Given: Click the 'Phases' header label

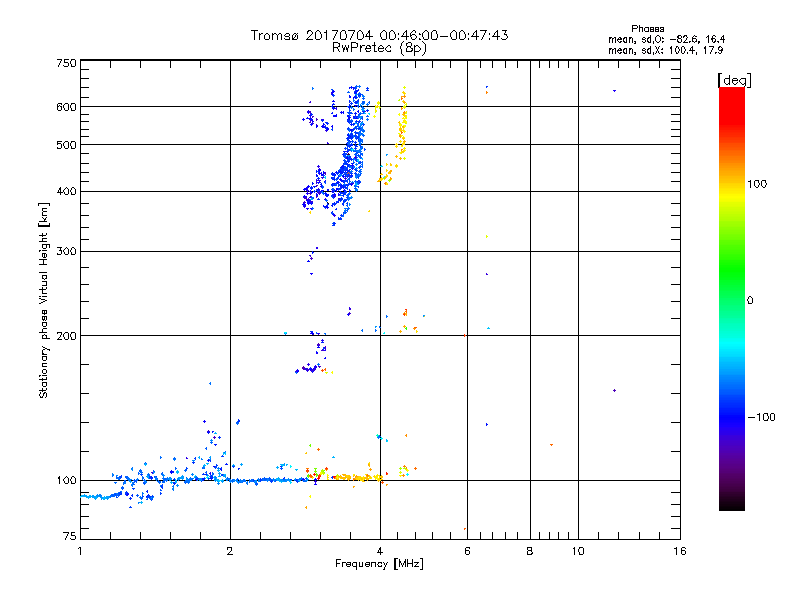Looking at the screenshot, I should [x=647, y=29].
